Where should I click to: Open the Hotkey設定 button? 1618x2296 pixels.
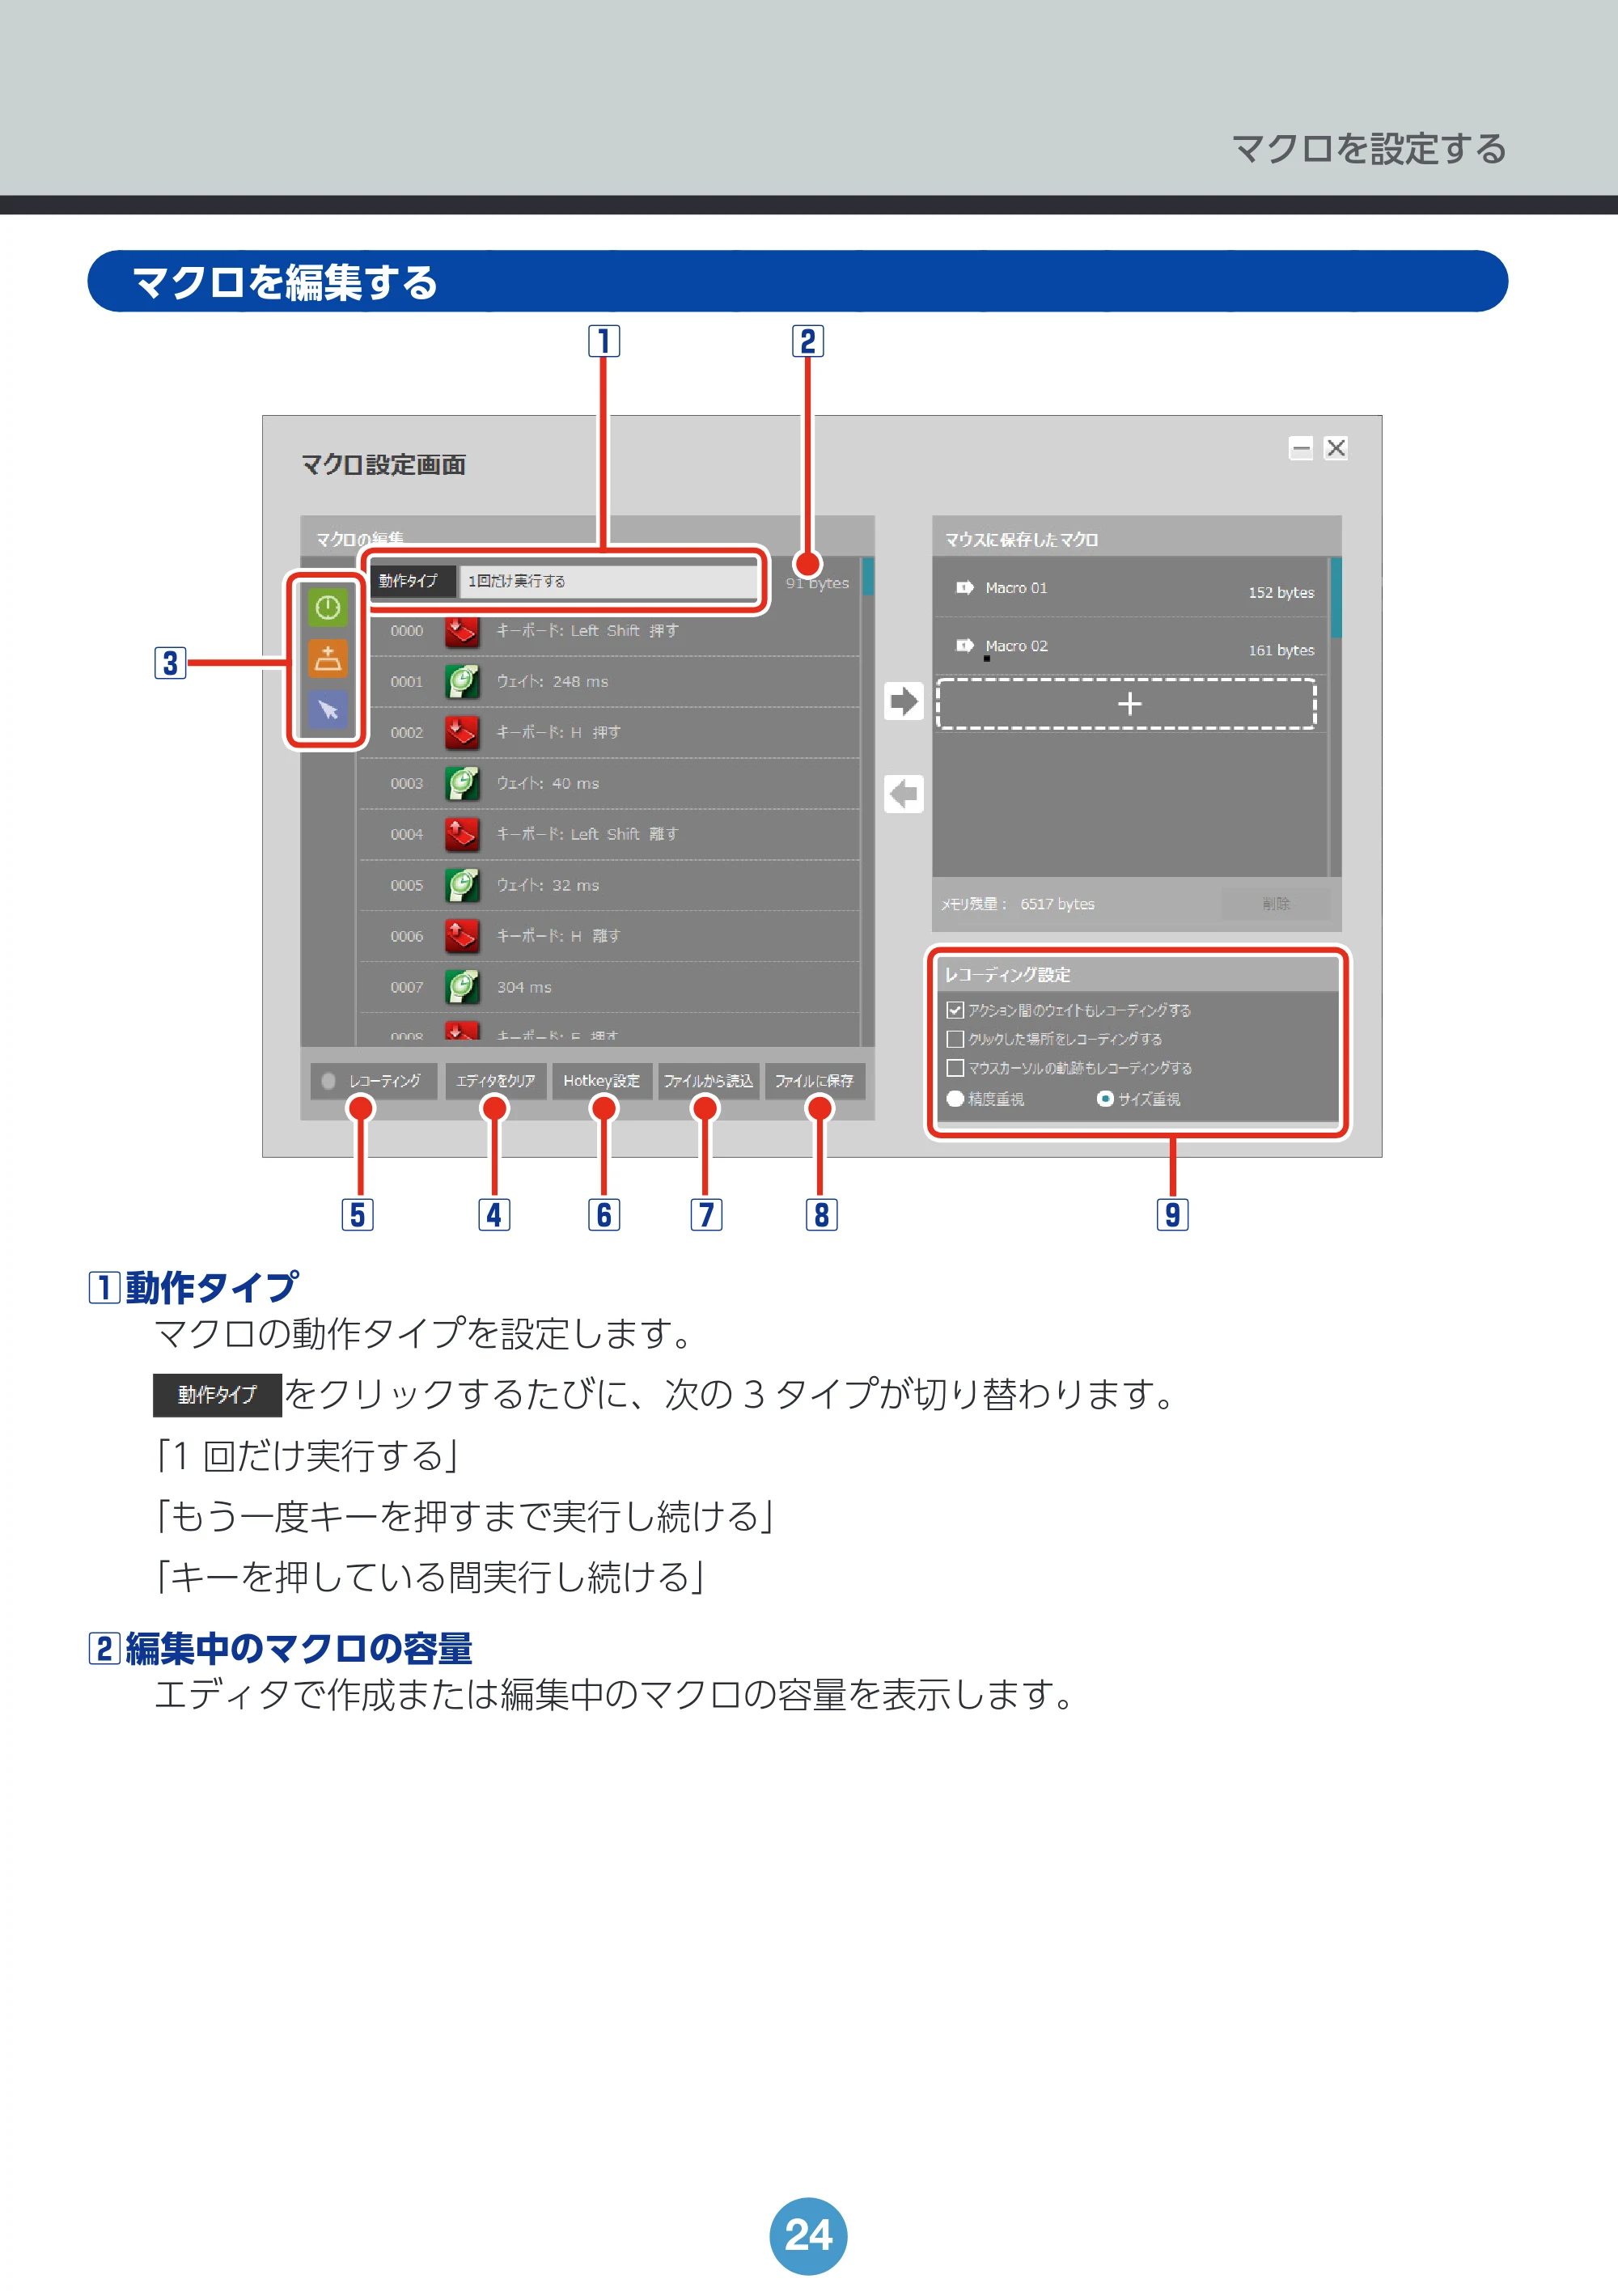(x=602, y=1081)
